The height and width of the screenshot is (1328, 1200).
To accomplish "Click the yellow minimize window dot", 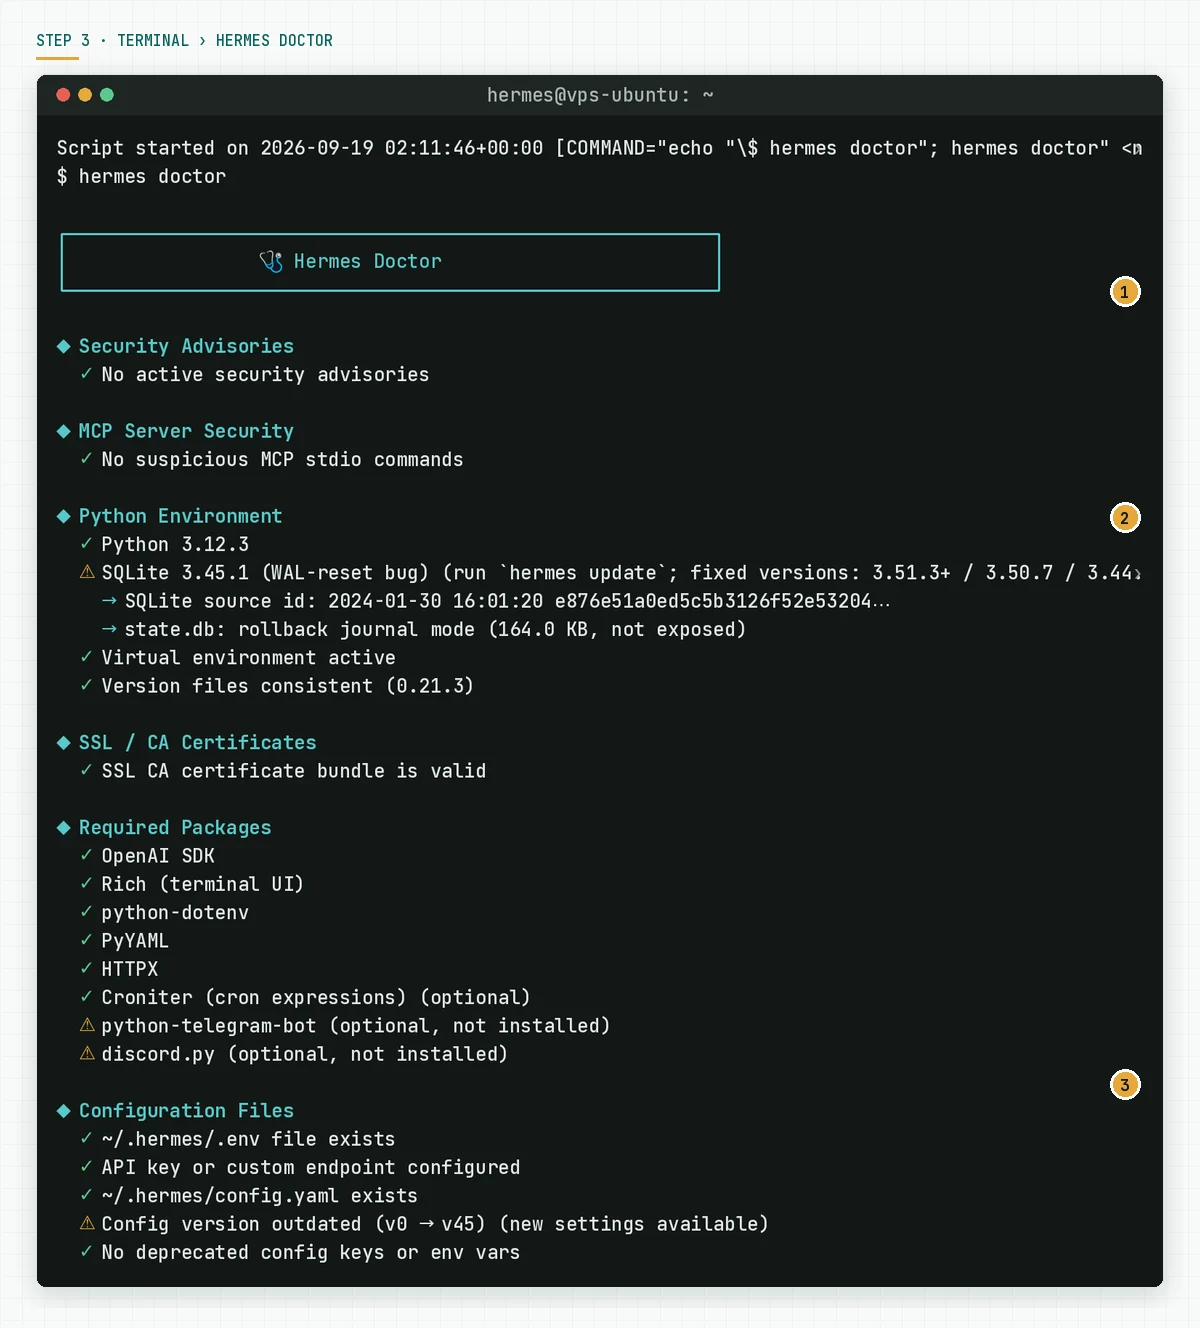I will 85,95.
